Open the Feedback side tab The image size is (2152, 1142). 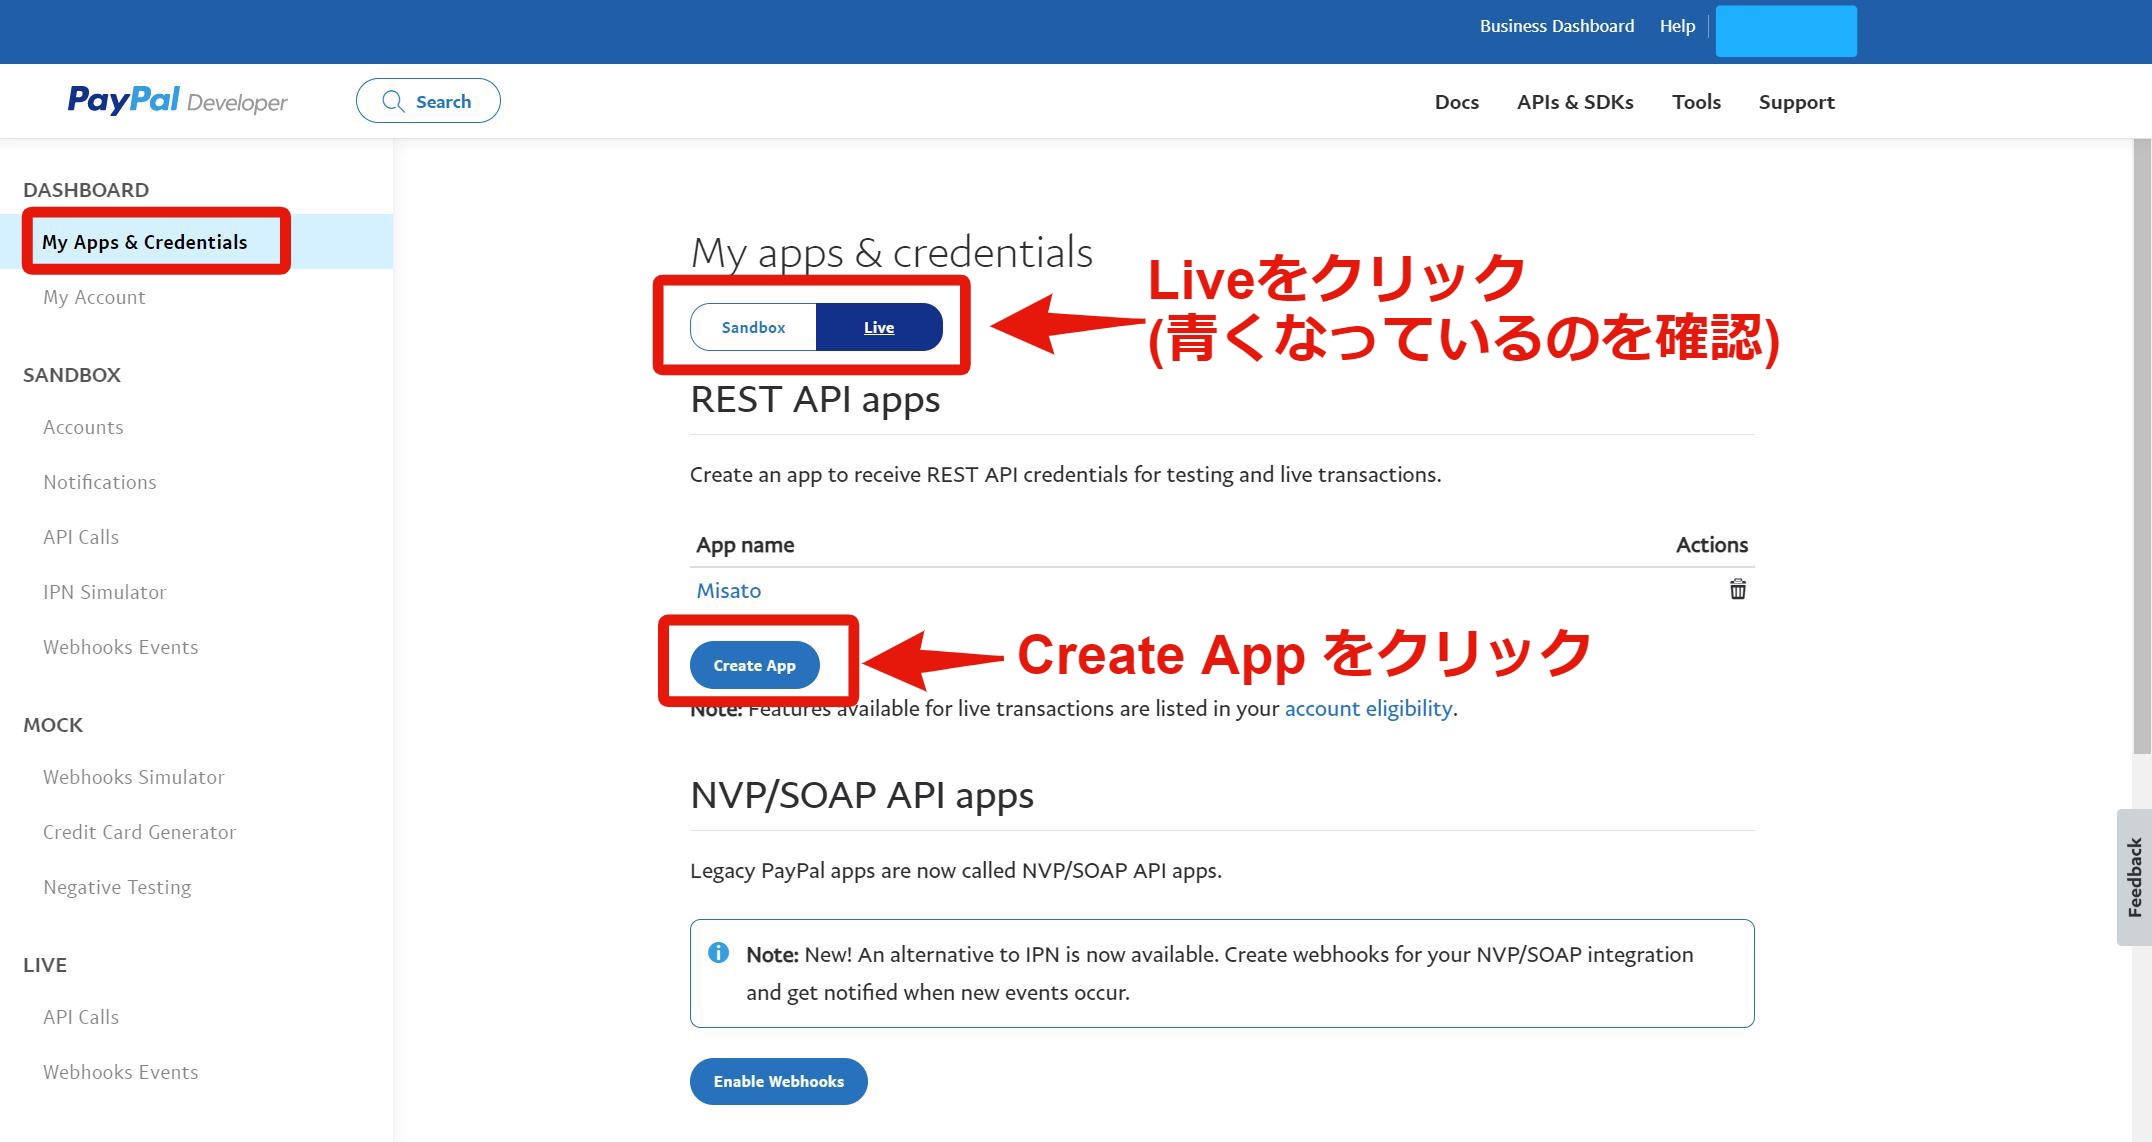pos(2134,877)
